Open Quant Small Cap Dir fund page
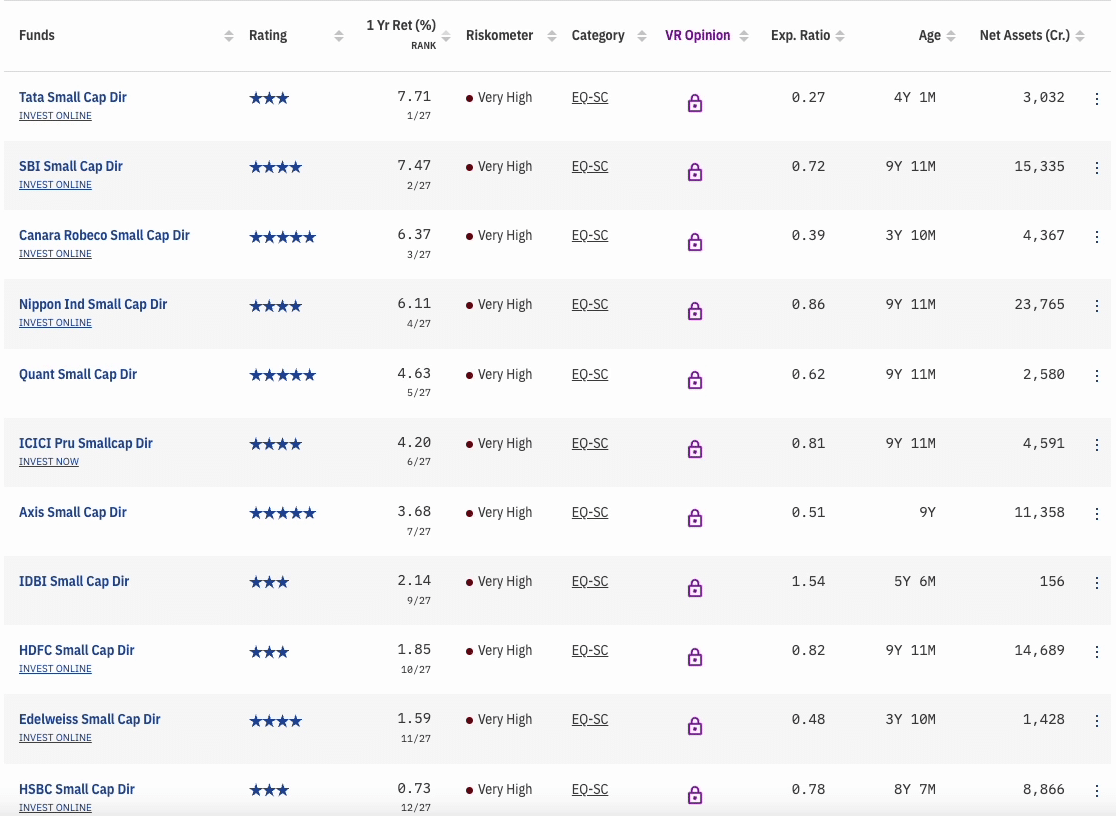This screenshot has height=816, width=1116. tap(78, 375)
